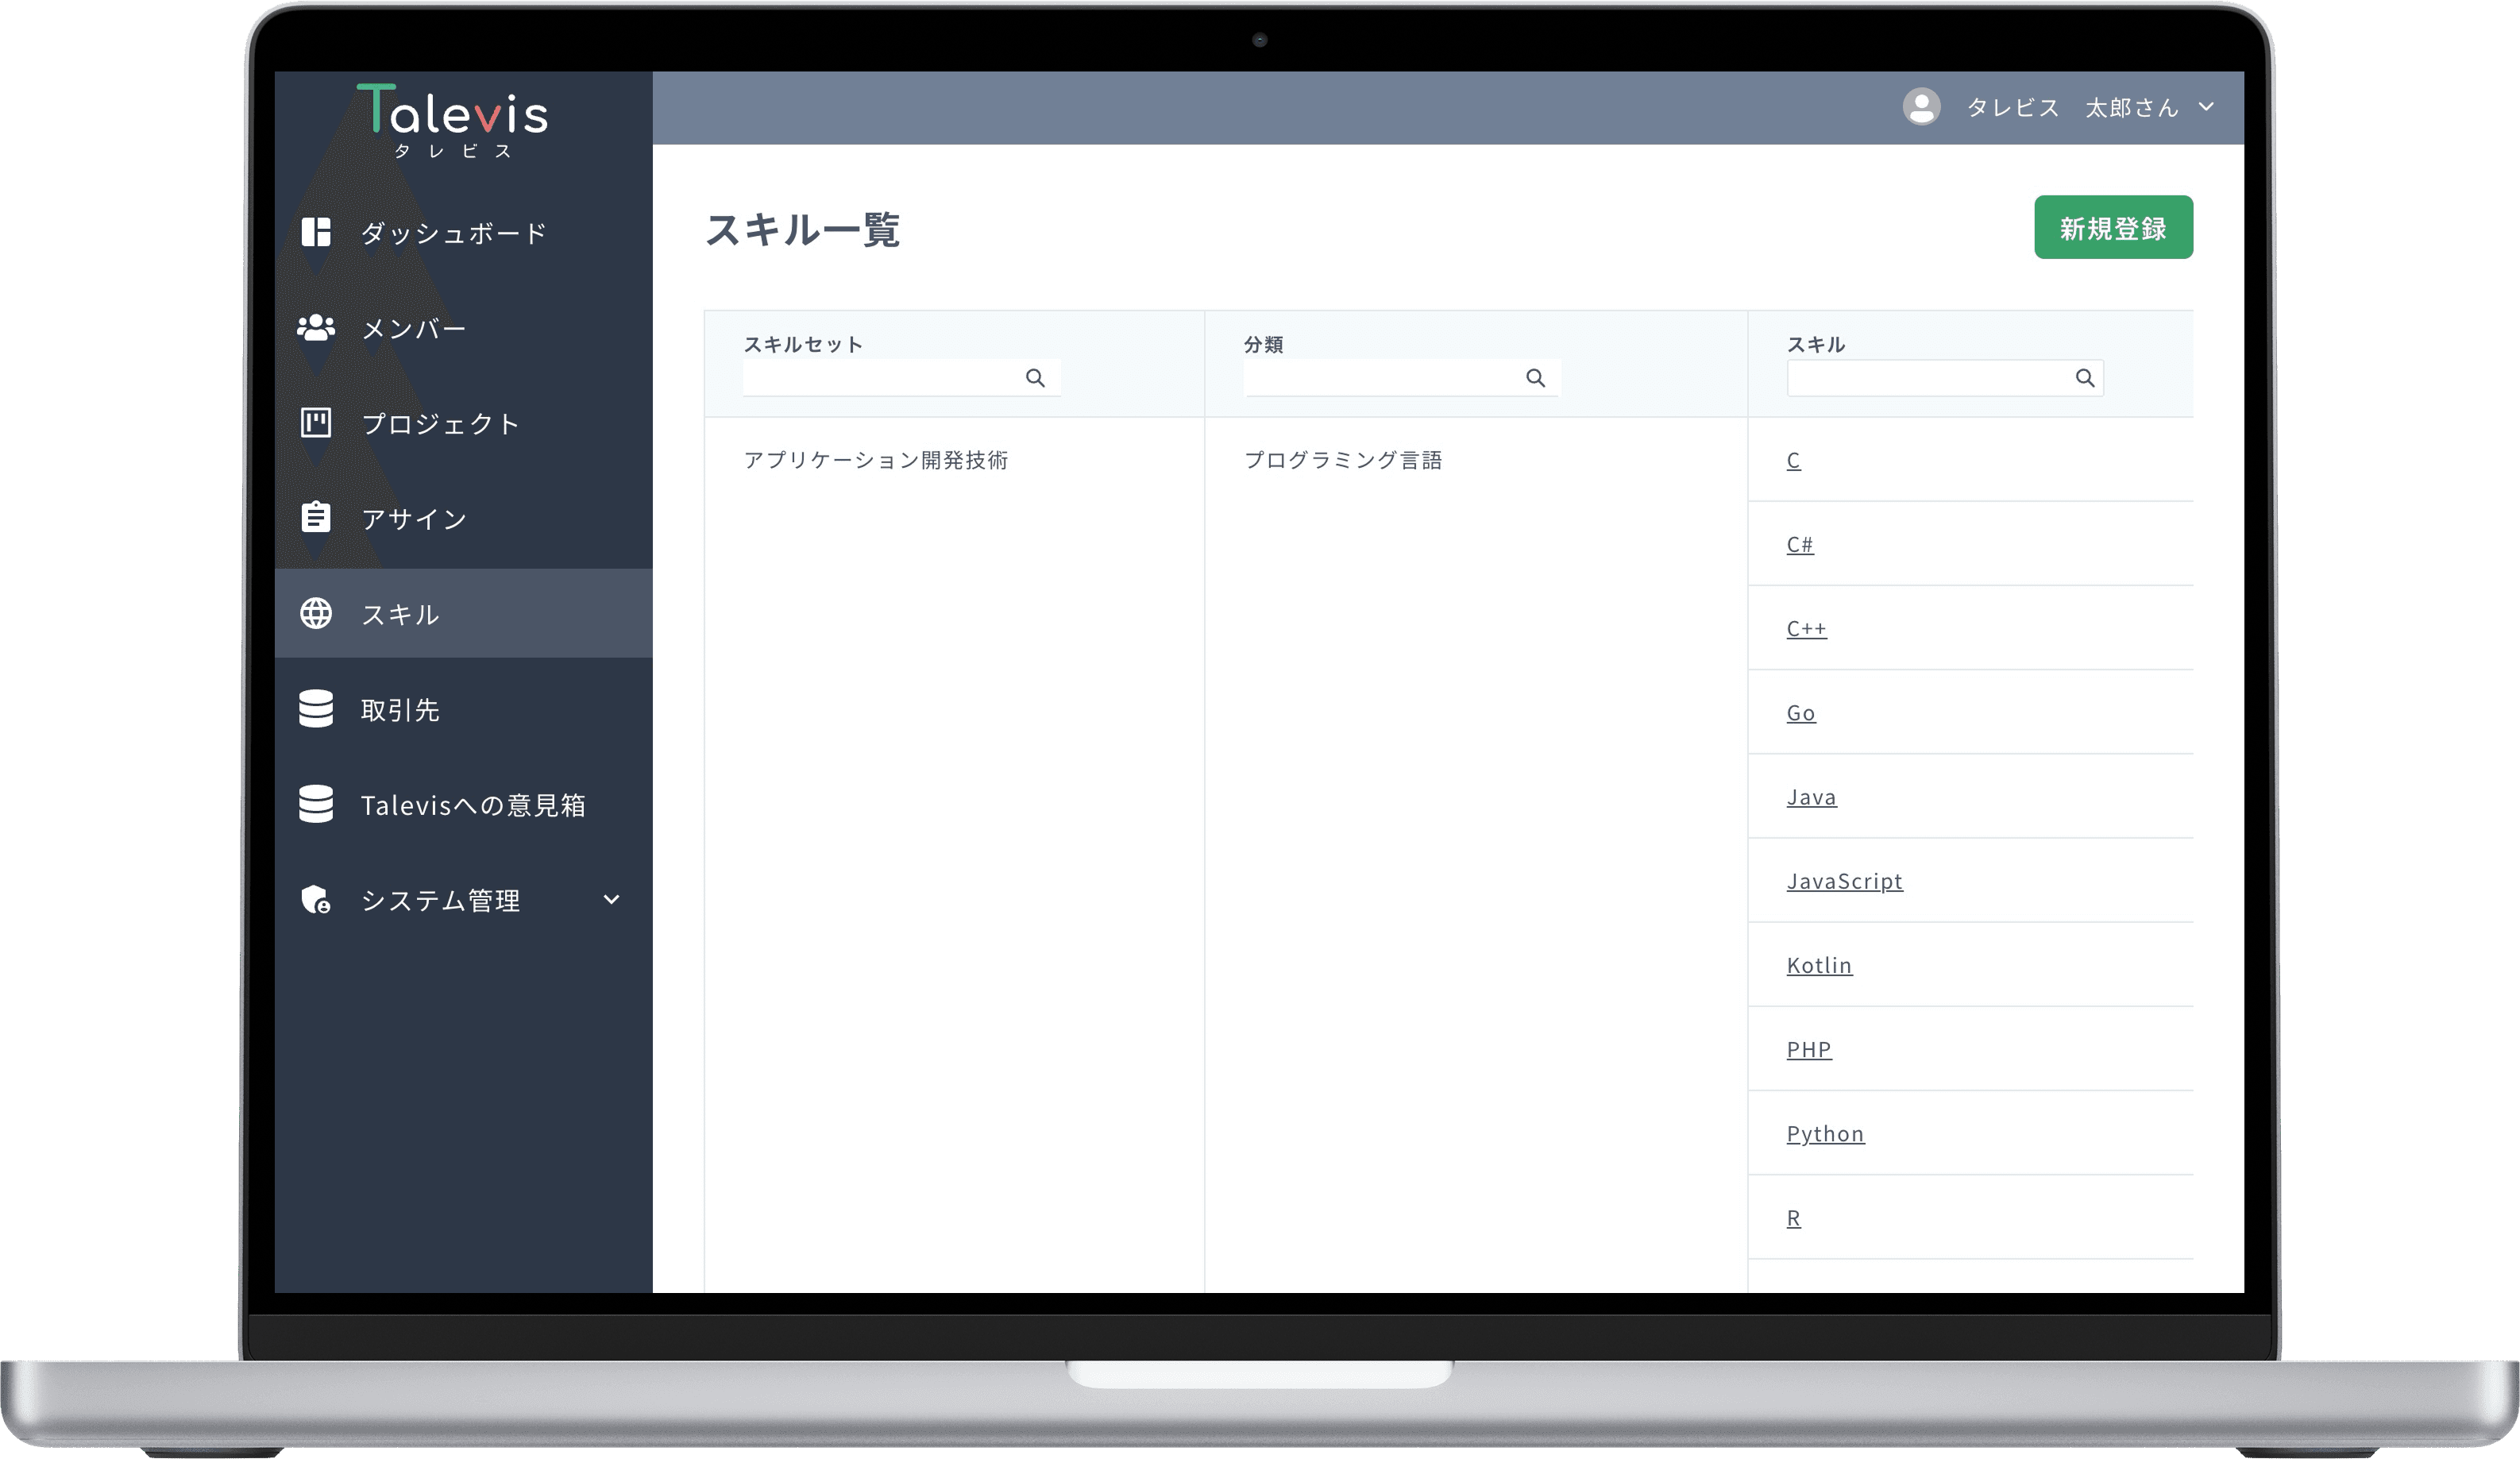
Task: Click the project board icon
Action: tap(316, 423)
